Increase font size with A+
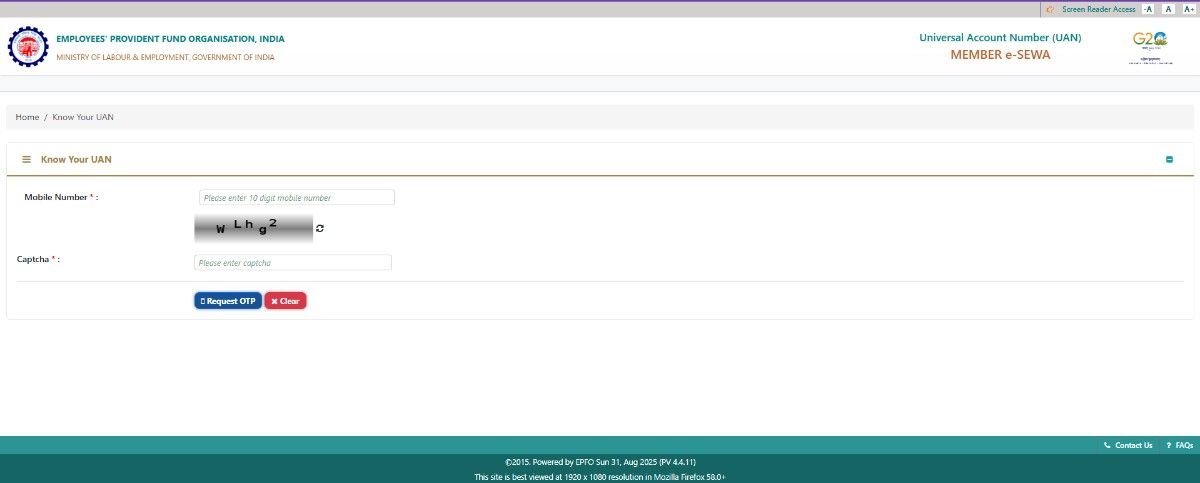The image size is (1200, 483). [x=1188, y=9]
